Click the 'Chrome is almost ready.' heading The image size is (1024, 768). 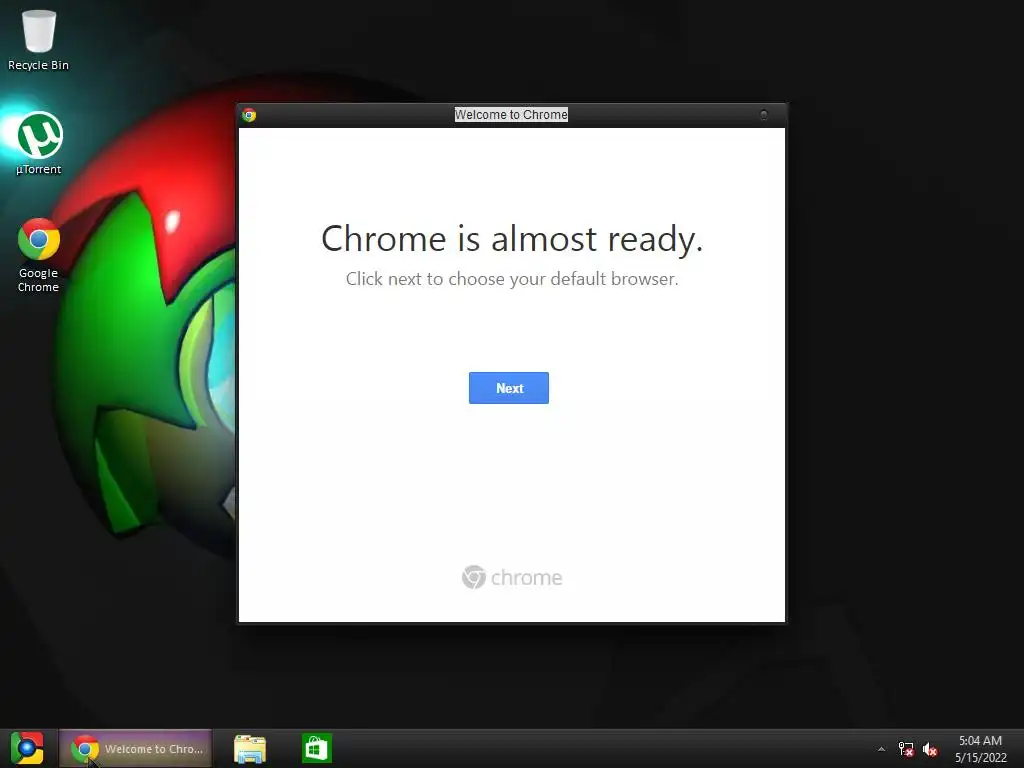pyautogui.click(x=512, y=238)
